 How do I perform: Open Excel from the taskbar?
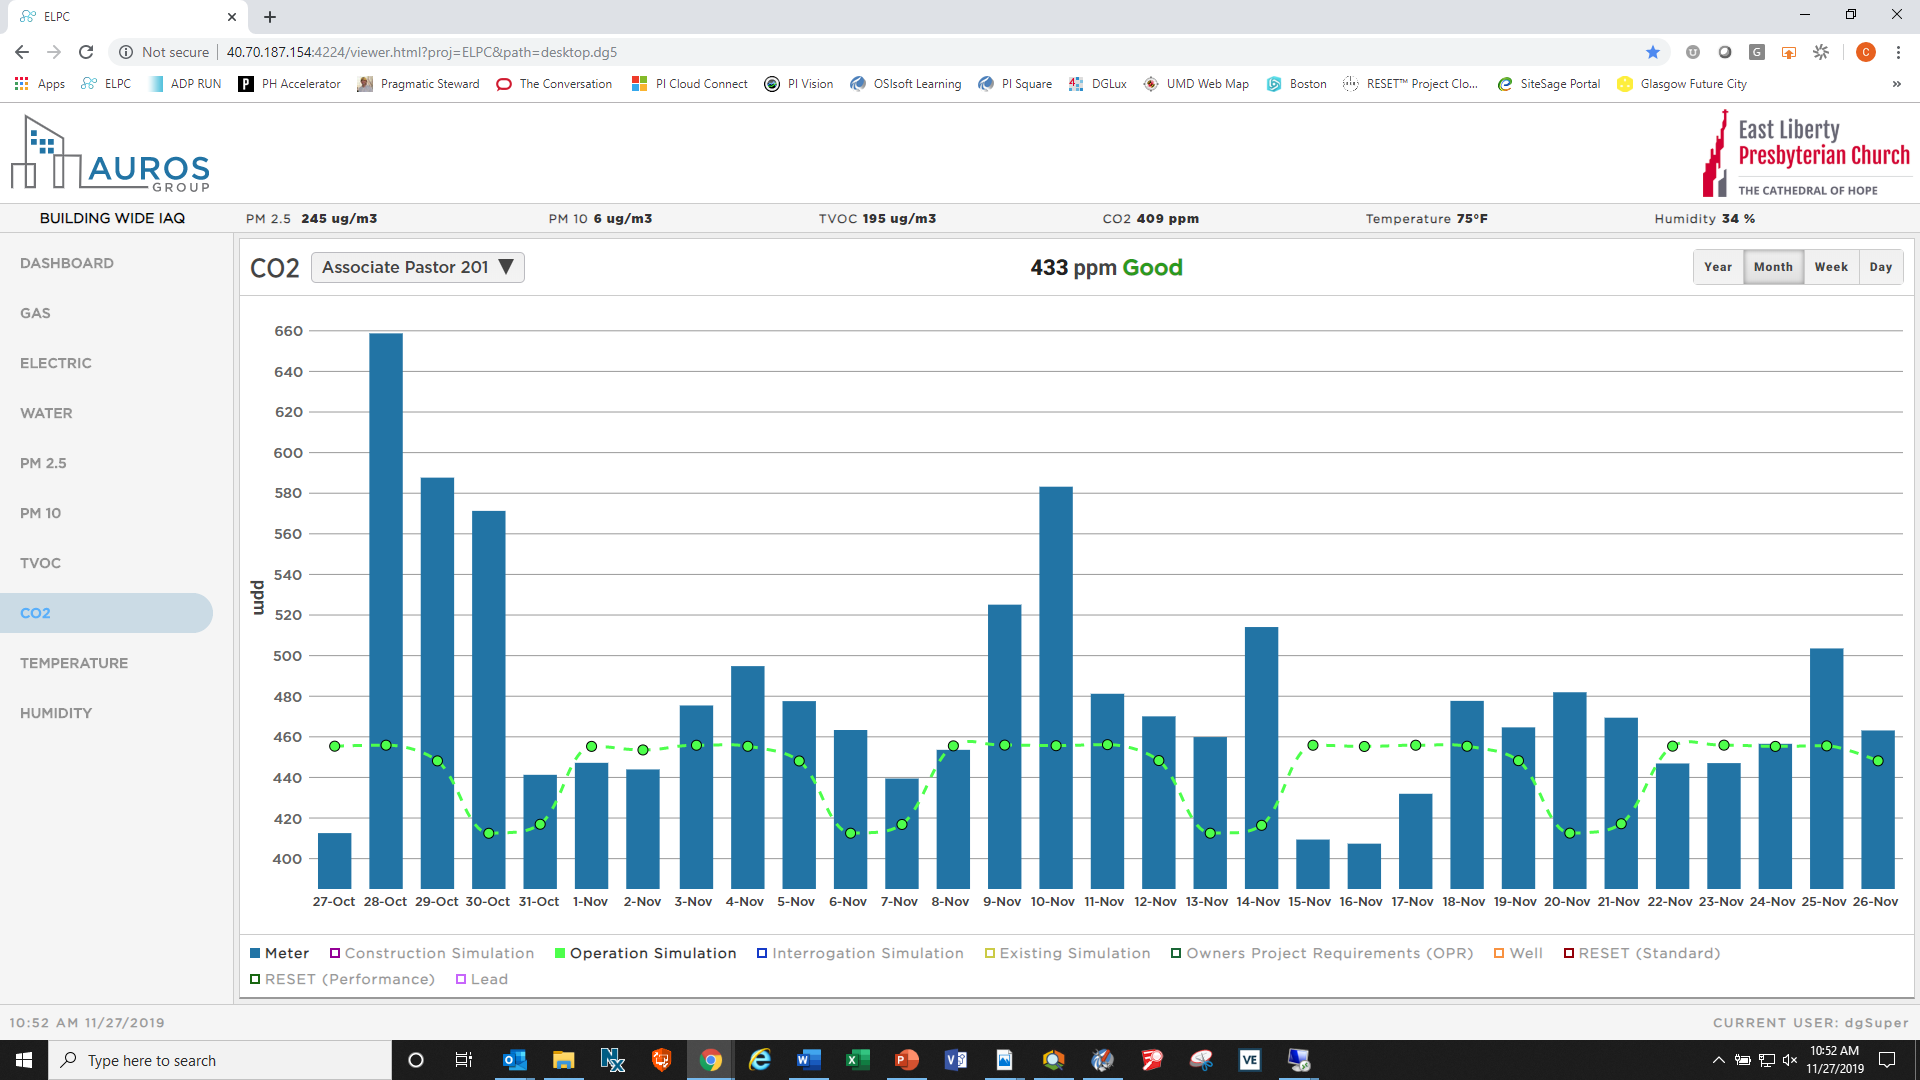(x=857, y=1060)
